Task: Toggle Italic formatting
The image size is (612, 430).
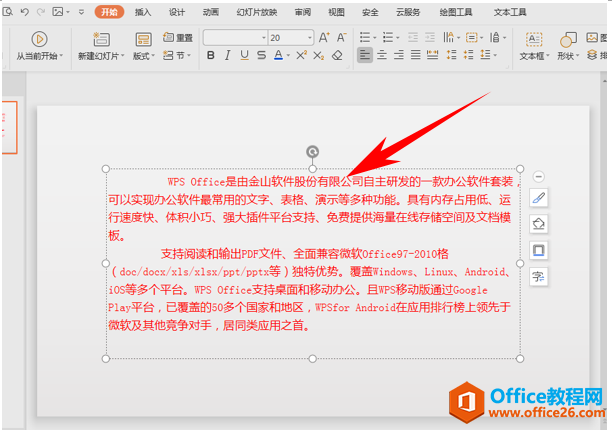Action: coord(228,55)
